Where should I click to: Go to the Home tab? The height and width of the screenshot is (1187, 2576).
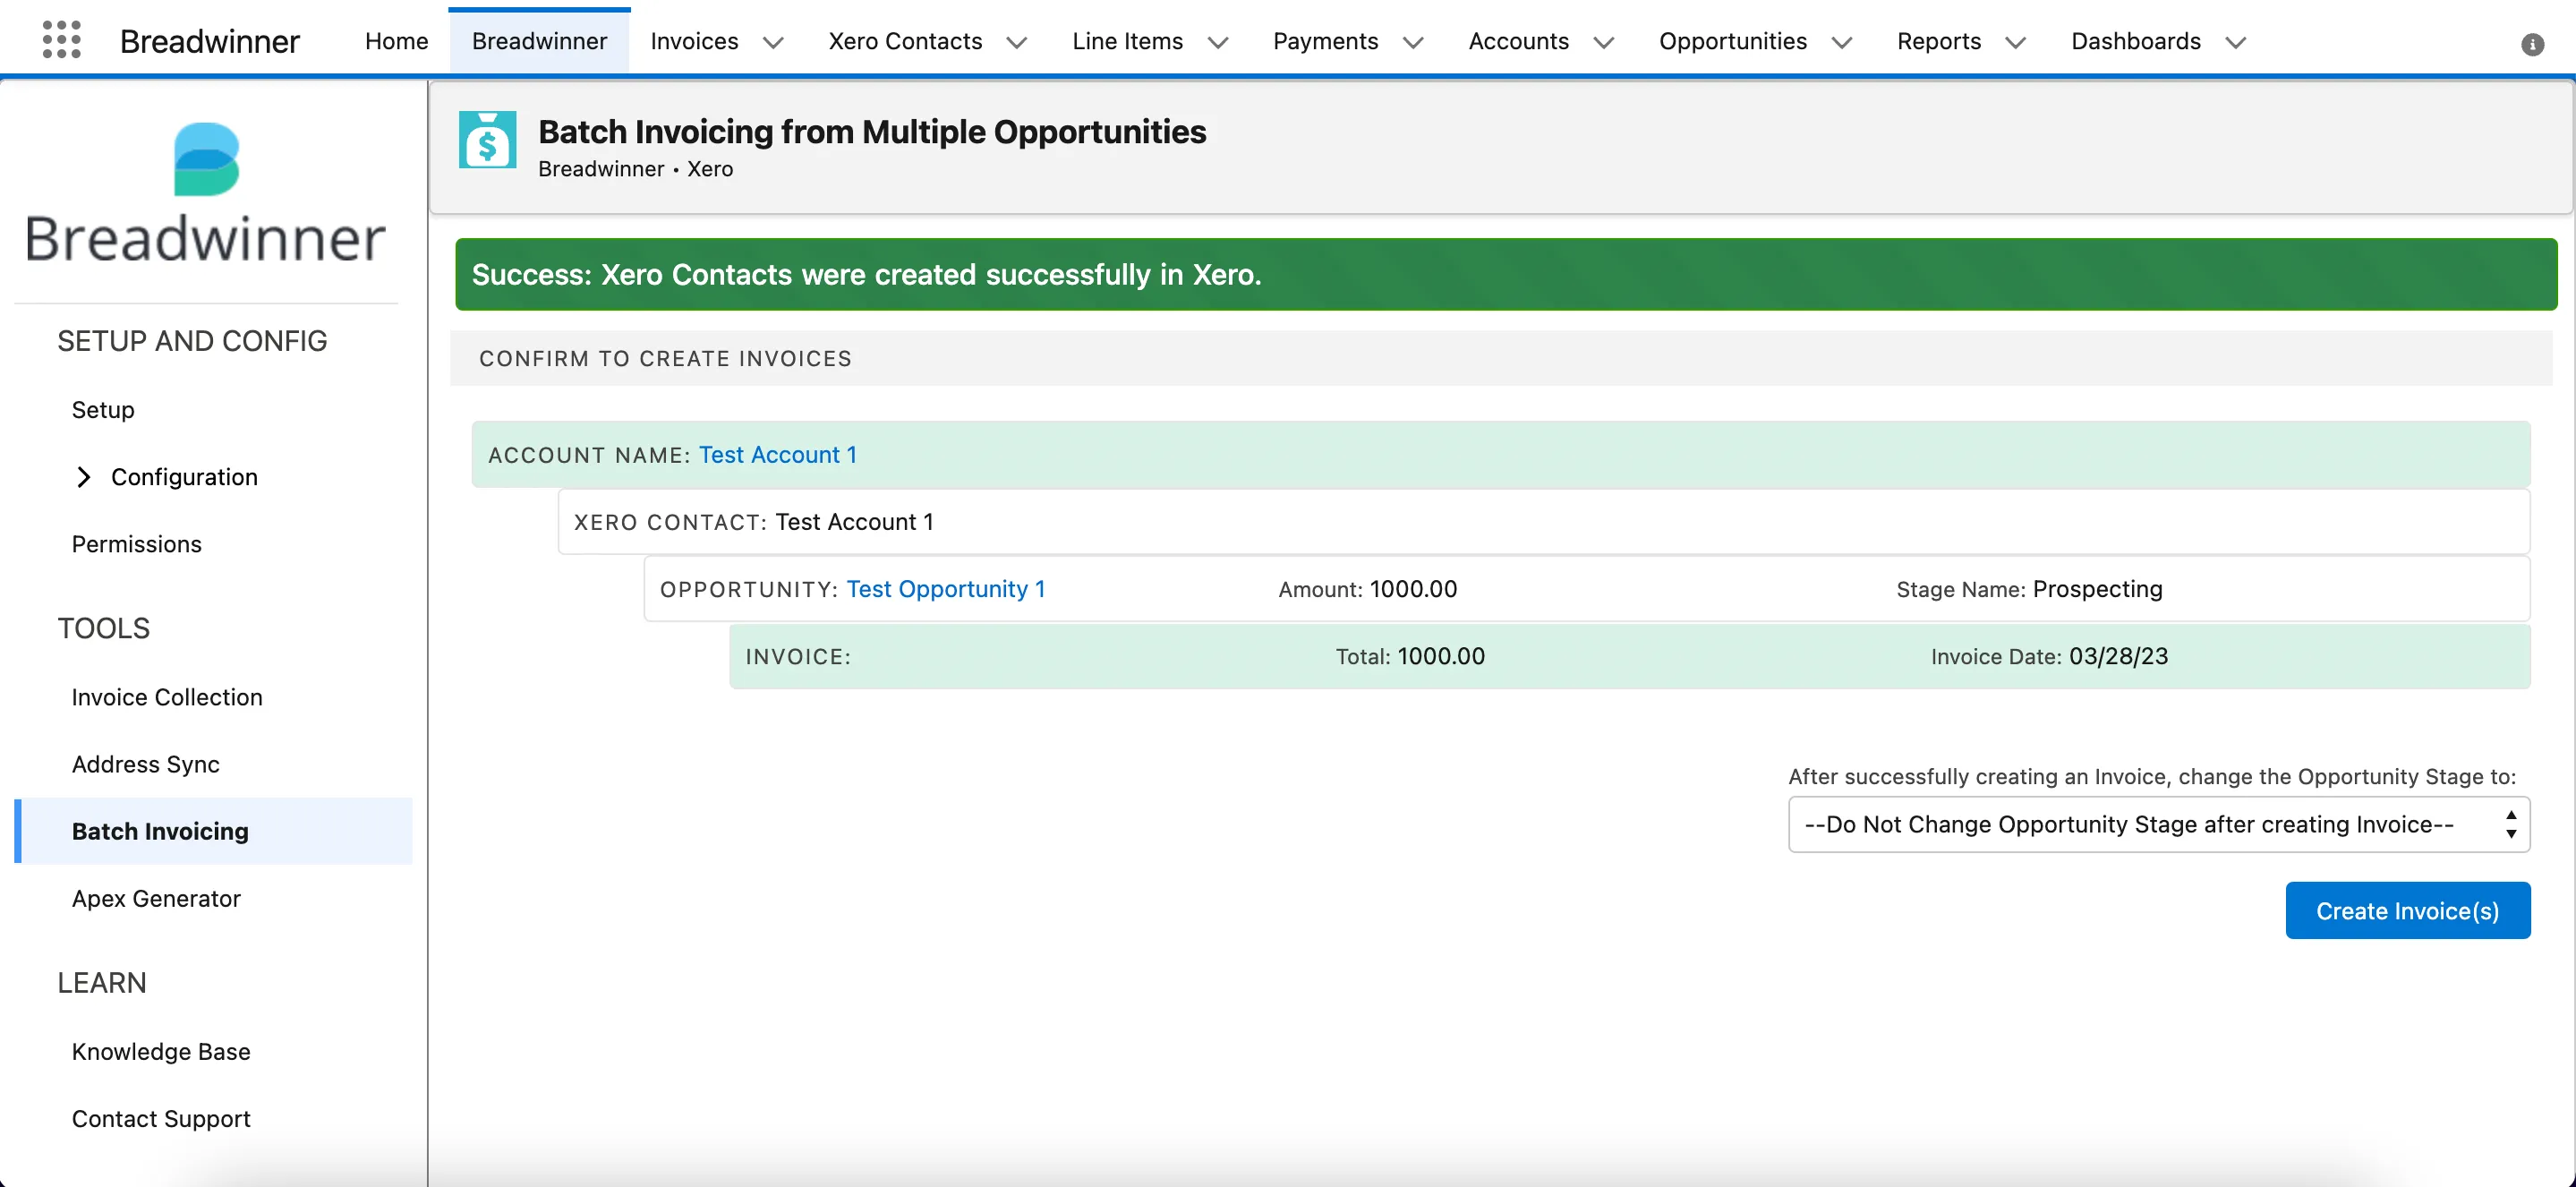[x=396, y=41]
